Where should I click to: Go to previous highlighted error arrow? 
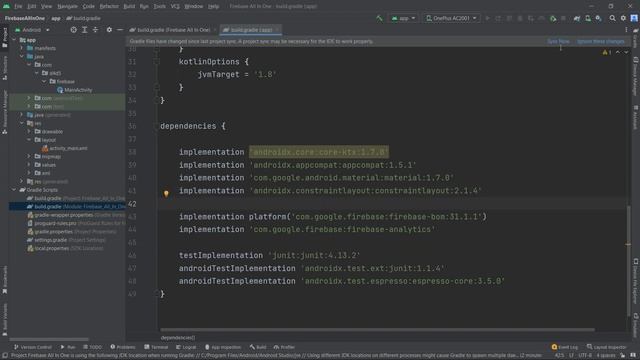pos(618,53)
